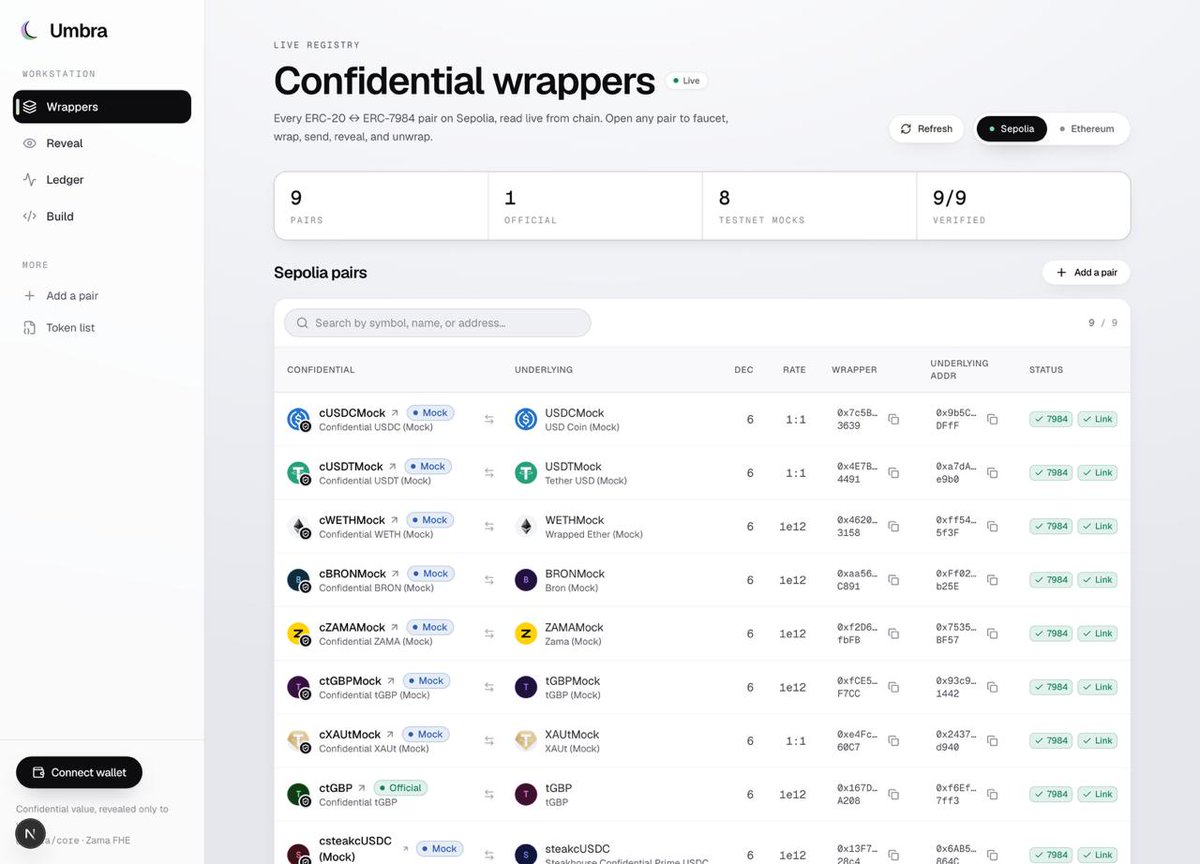The height and width of the screenshot is (864, 1200).
Task: Copy the tGBPMock underlying address
Action: point(992,687)
